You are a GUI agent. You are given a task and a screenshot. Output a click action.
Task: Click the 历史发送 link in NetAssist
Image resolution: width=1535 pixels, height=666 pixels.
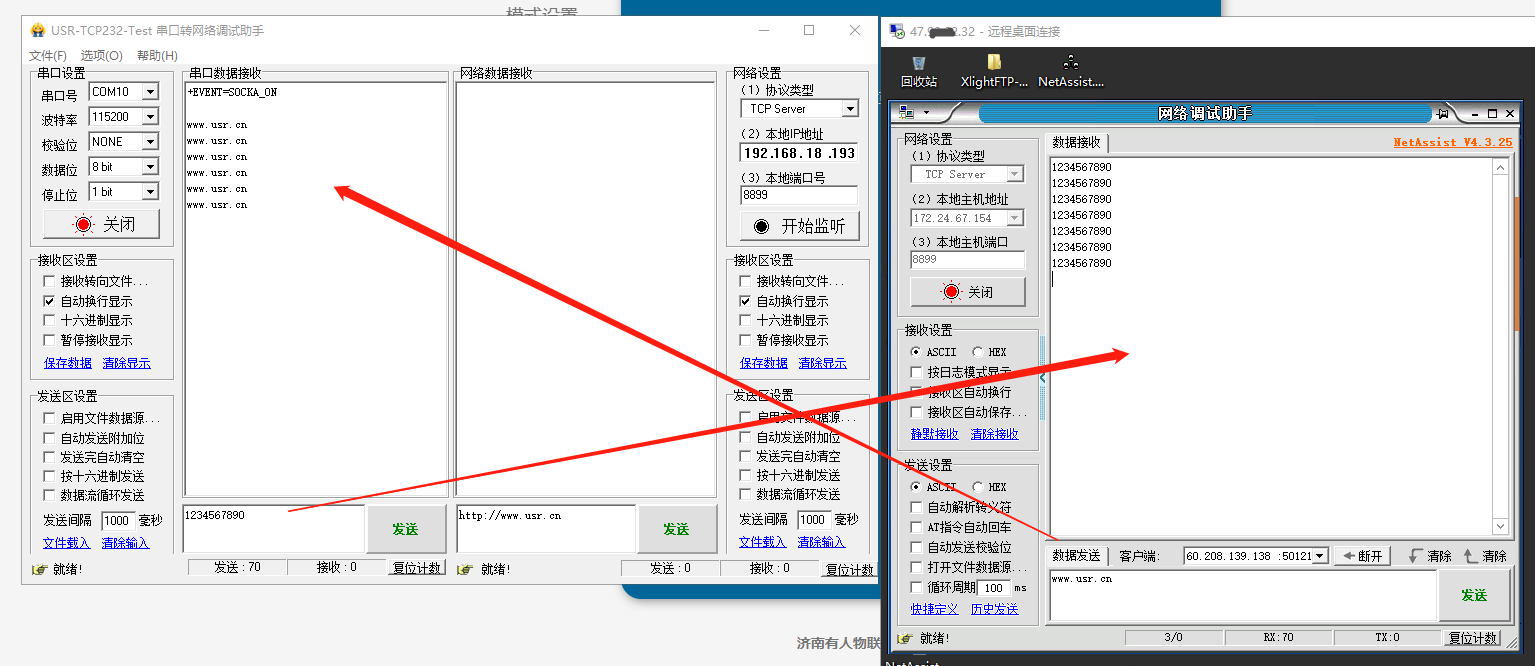[x=994, y=609]
